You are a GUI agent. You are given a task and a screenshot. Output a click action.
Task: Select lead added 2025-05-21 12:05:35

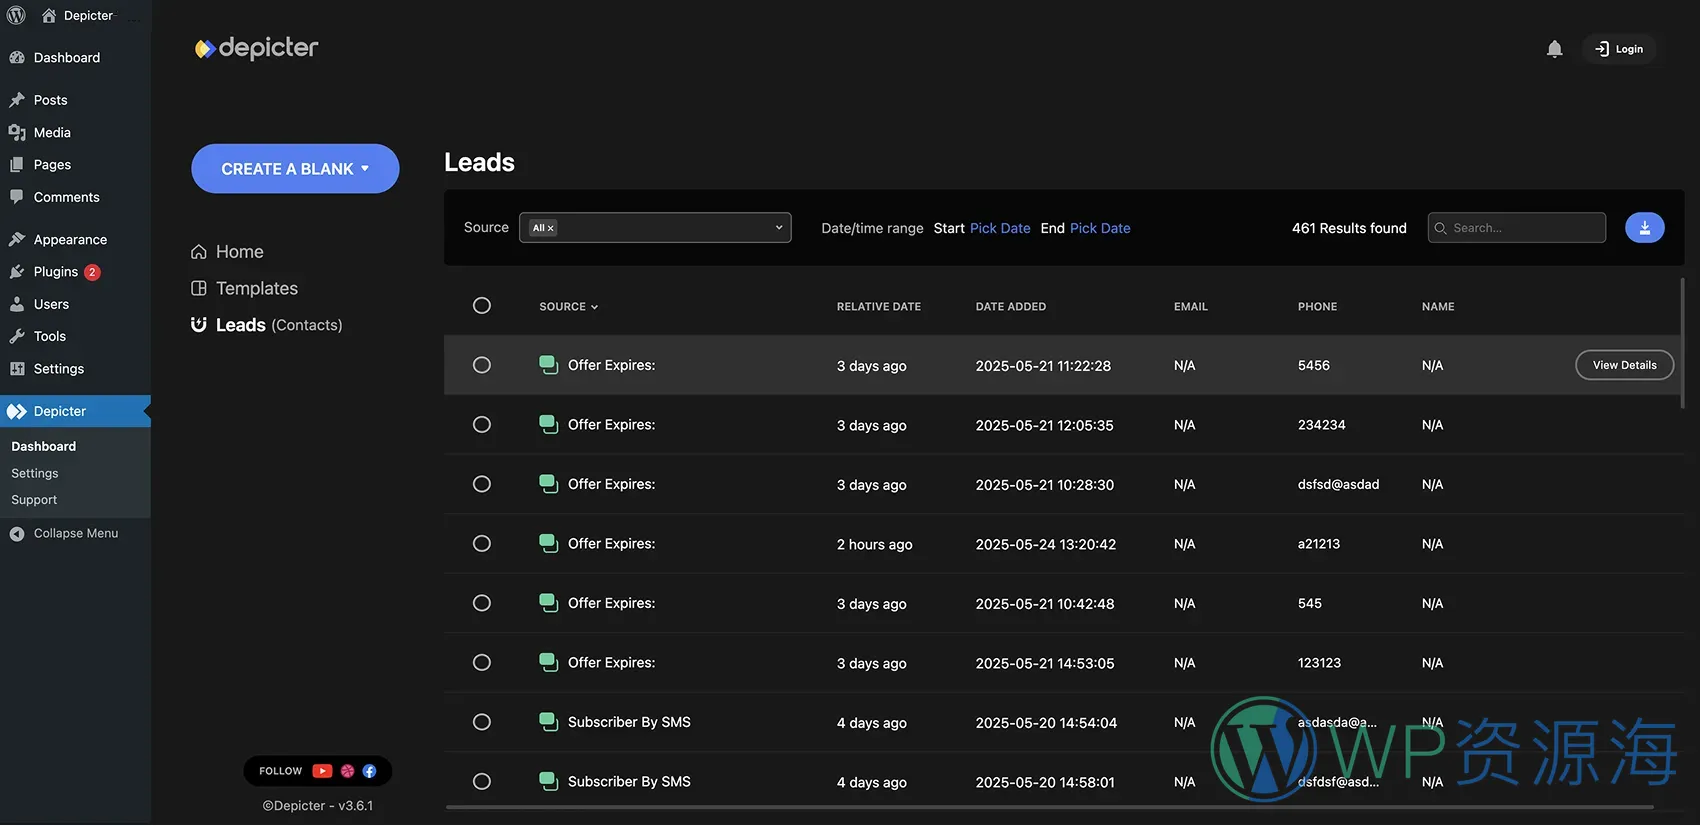click(x=482, y=425)
